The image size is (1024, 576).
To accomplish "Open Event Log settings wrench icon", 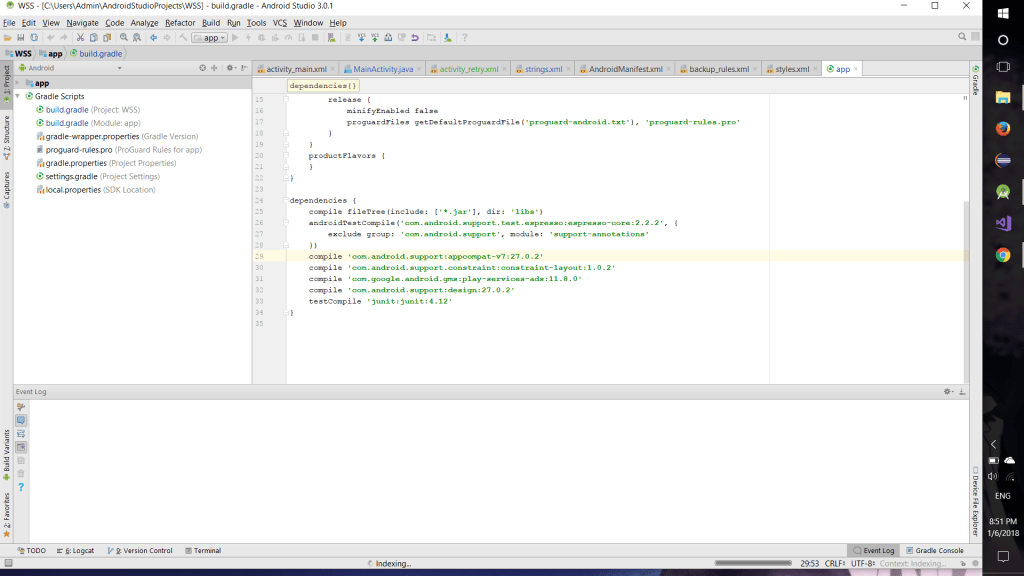I will (21, 408).
